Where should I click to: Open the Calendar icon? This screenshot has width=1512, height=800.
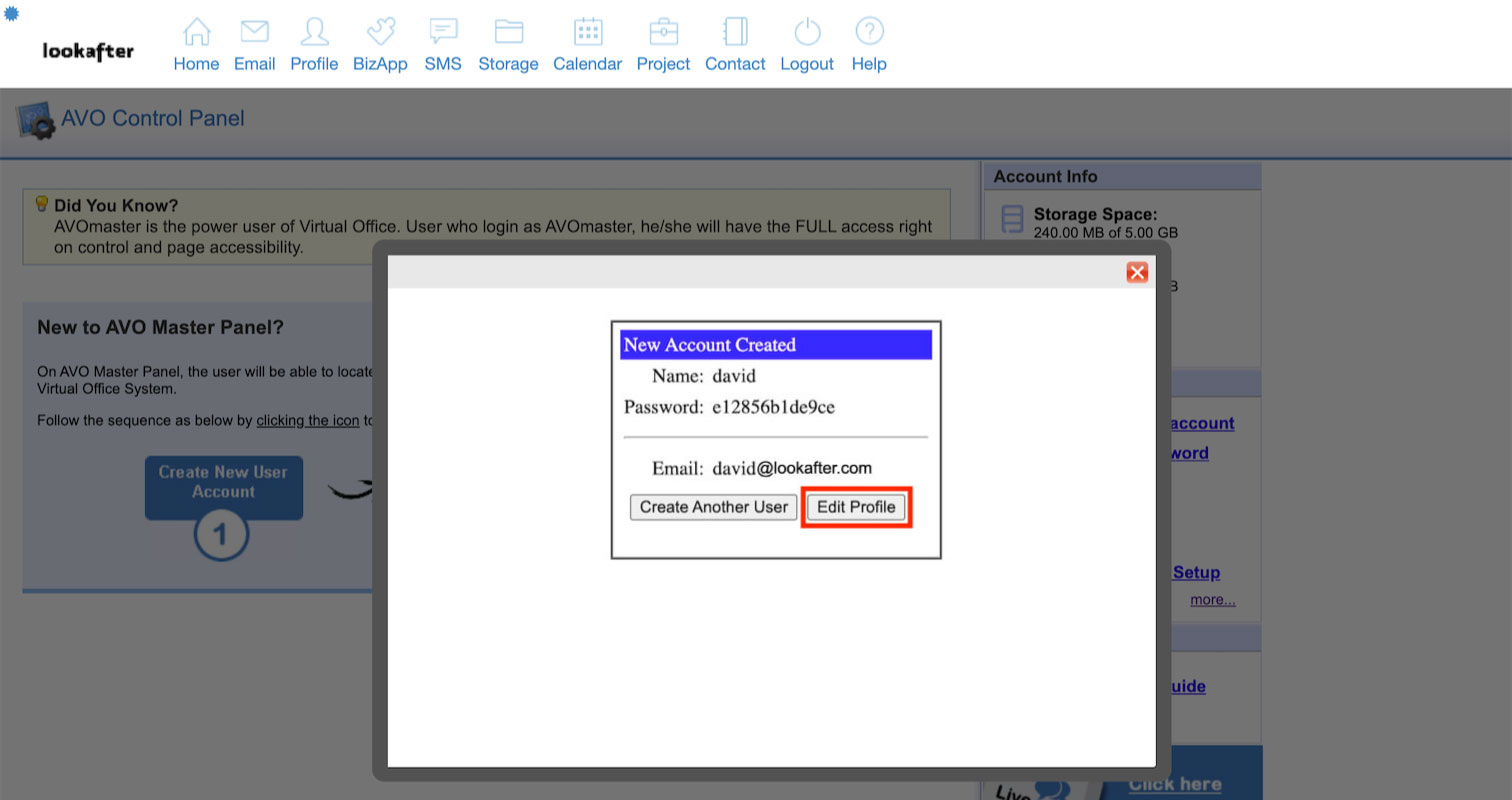(587, 32)
